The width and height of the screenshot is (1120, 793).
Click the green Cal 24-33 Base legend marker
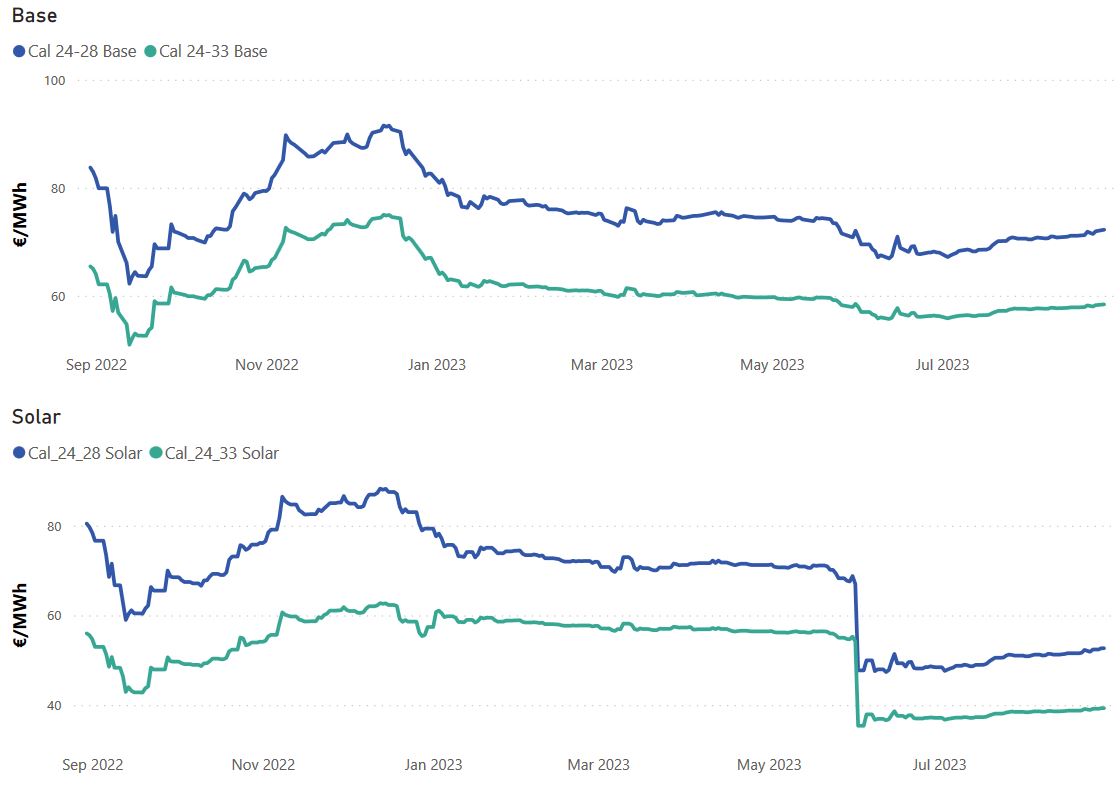[x=150, y=51]
